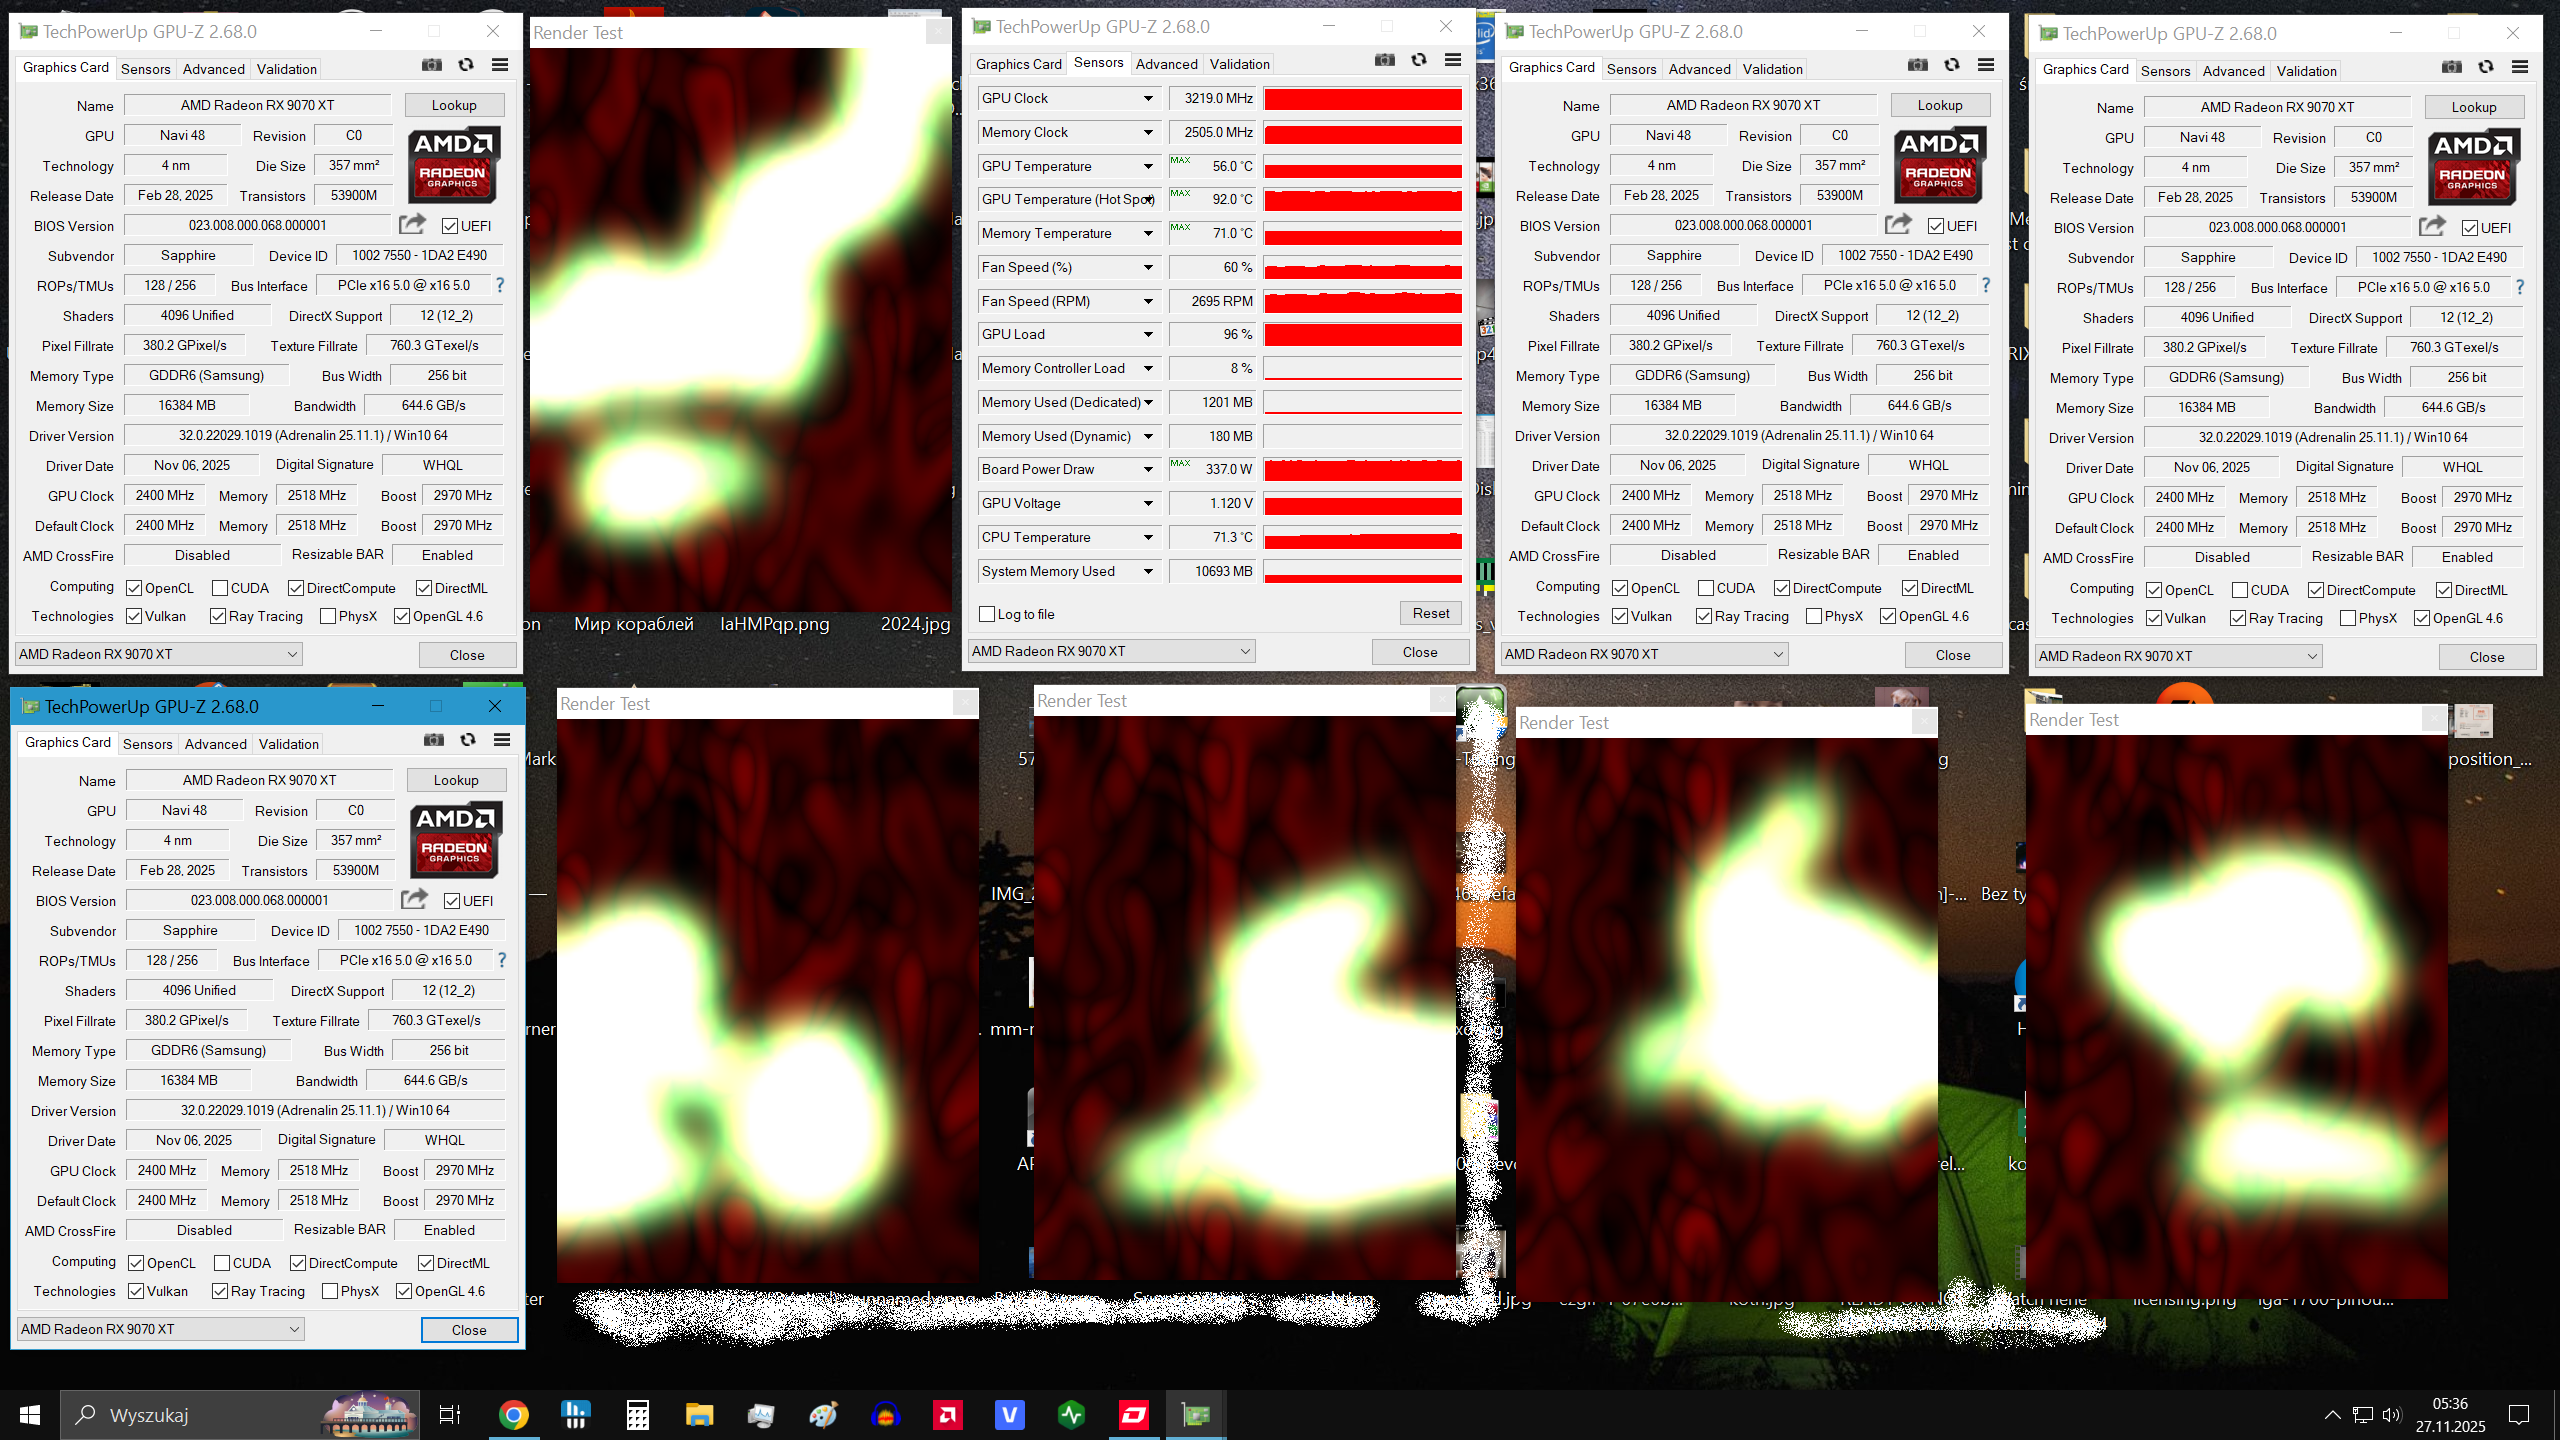
Task: Toggle the Ray Tracing checkbox in the blue-titled GPU-Z window
Action: click(220, 1291)
